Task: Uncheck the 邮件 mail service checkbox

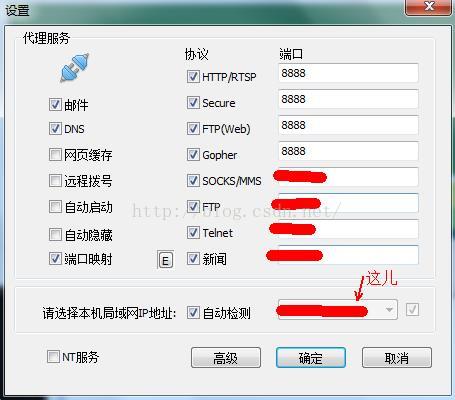Action: pyautogui.click(x=55, y=104)
